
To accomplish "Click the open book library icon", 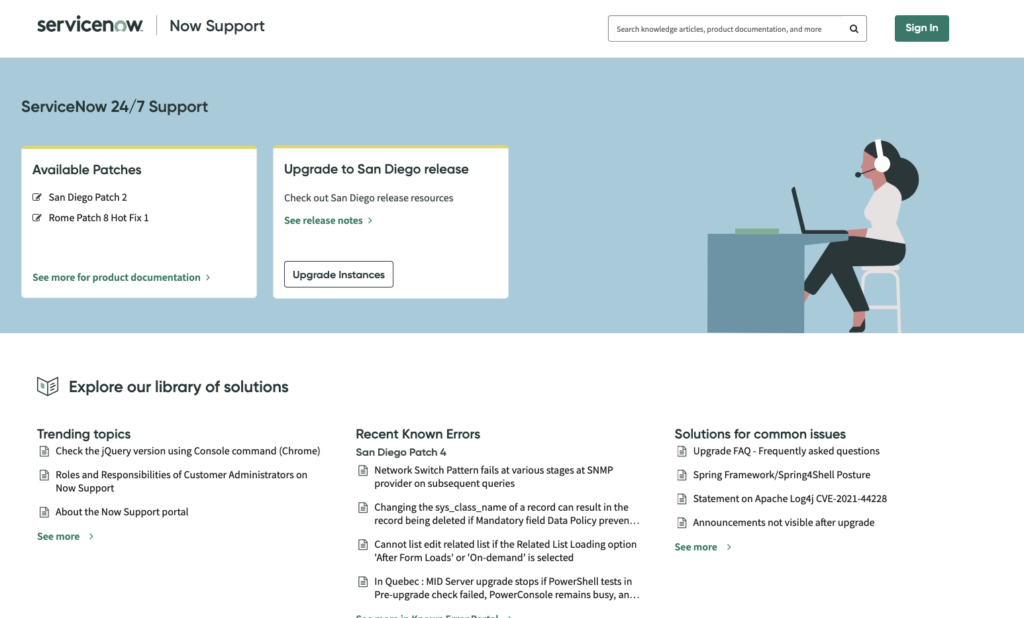I will pyautogui.click(x=48, y=386).
